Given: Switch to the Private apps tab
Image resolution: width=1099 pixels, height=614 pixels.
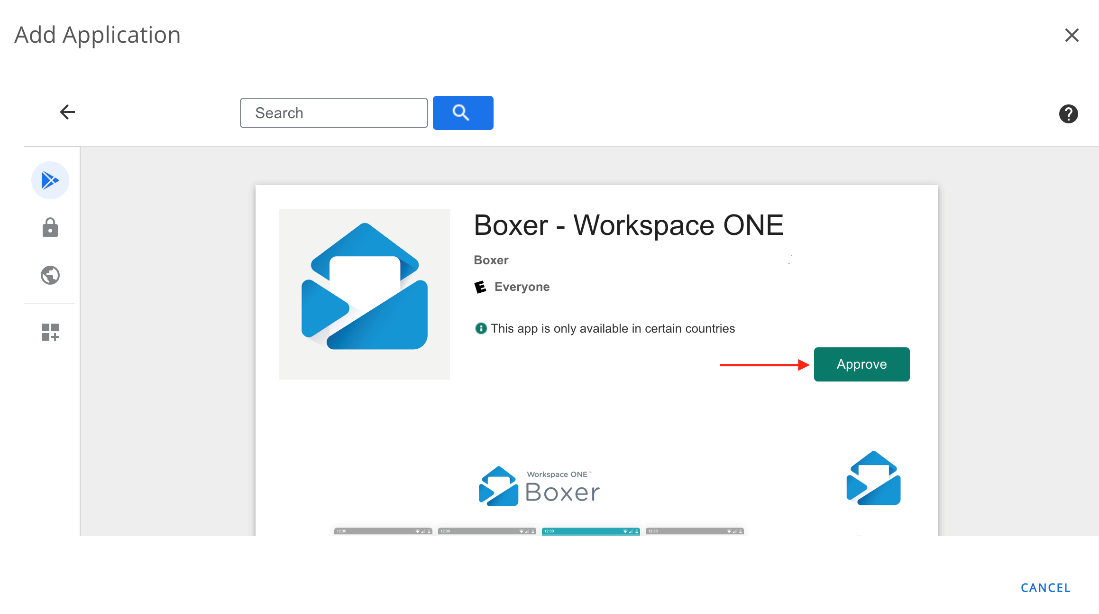Looking at the screenshot, I should [50, 228].
